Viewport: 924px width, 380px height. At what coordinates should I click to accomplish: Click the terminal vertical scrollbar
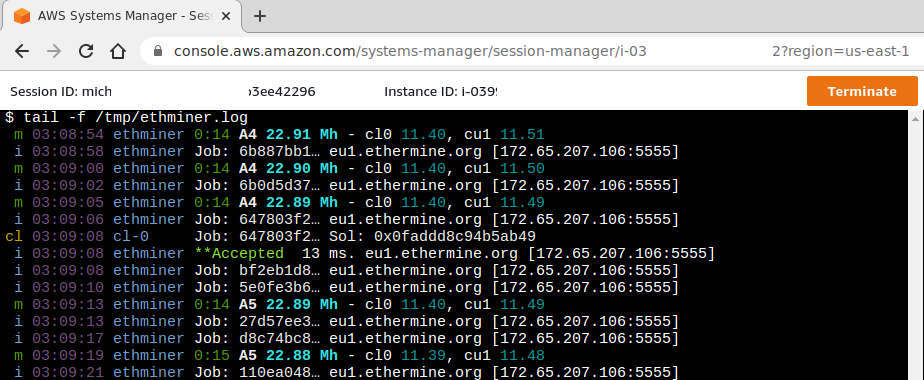tap(914, 244)
